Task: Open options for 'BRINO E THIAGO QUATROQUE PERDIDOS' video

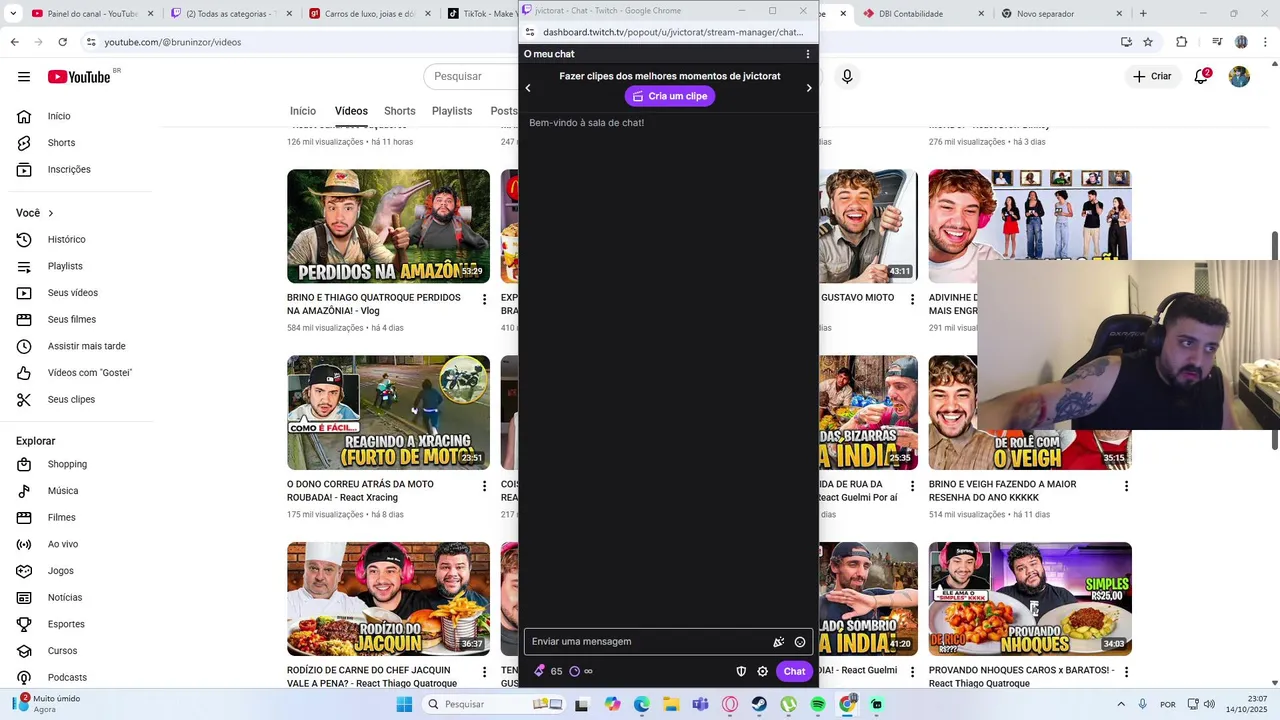Action: coord(485,299)
